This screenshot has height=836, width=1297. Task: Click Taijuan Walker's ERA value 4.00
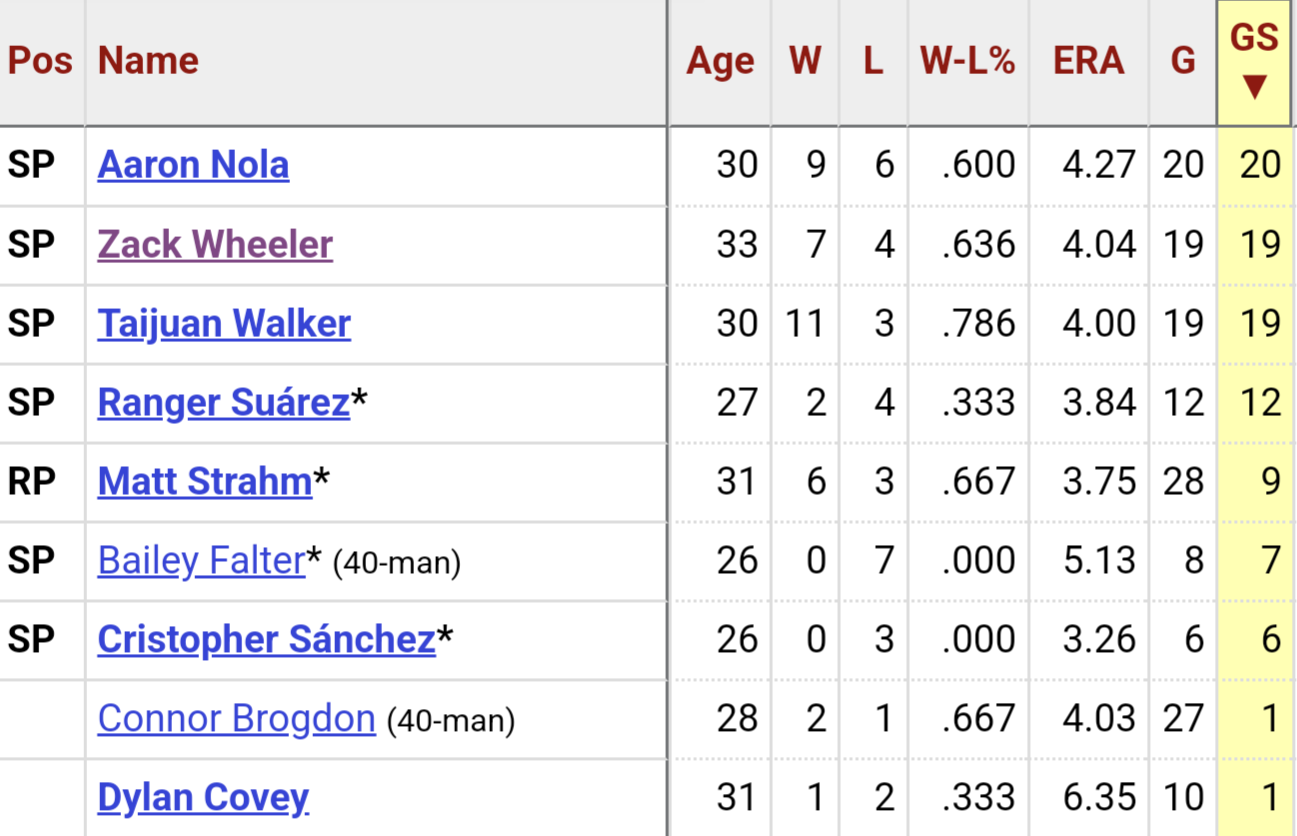[x=1099, y=323]
